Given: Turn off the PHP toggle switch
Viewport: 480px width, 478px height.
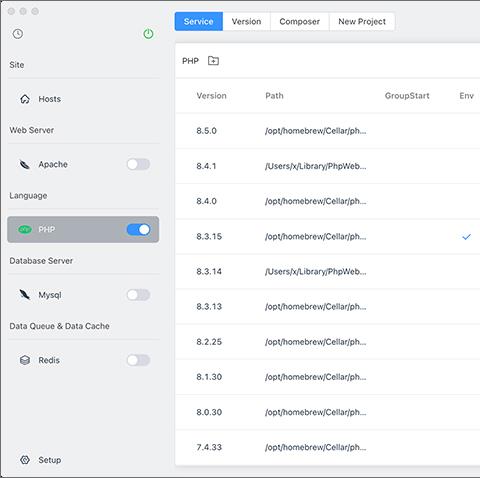Looking at the screenshot, I should [x=138, y=229].
